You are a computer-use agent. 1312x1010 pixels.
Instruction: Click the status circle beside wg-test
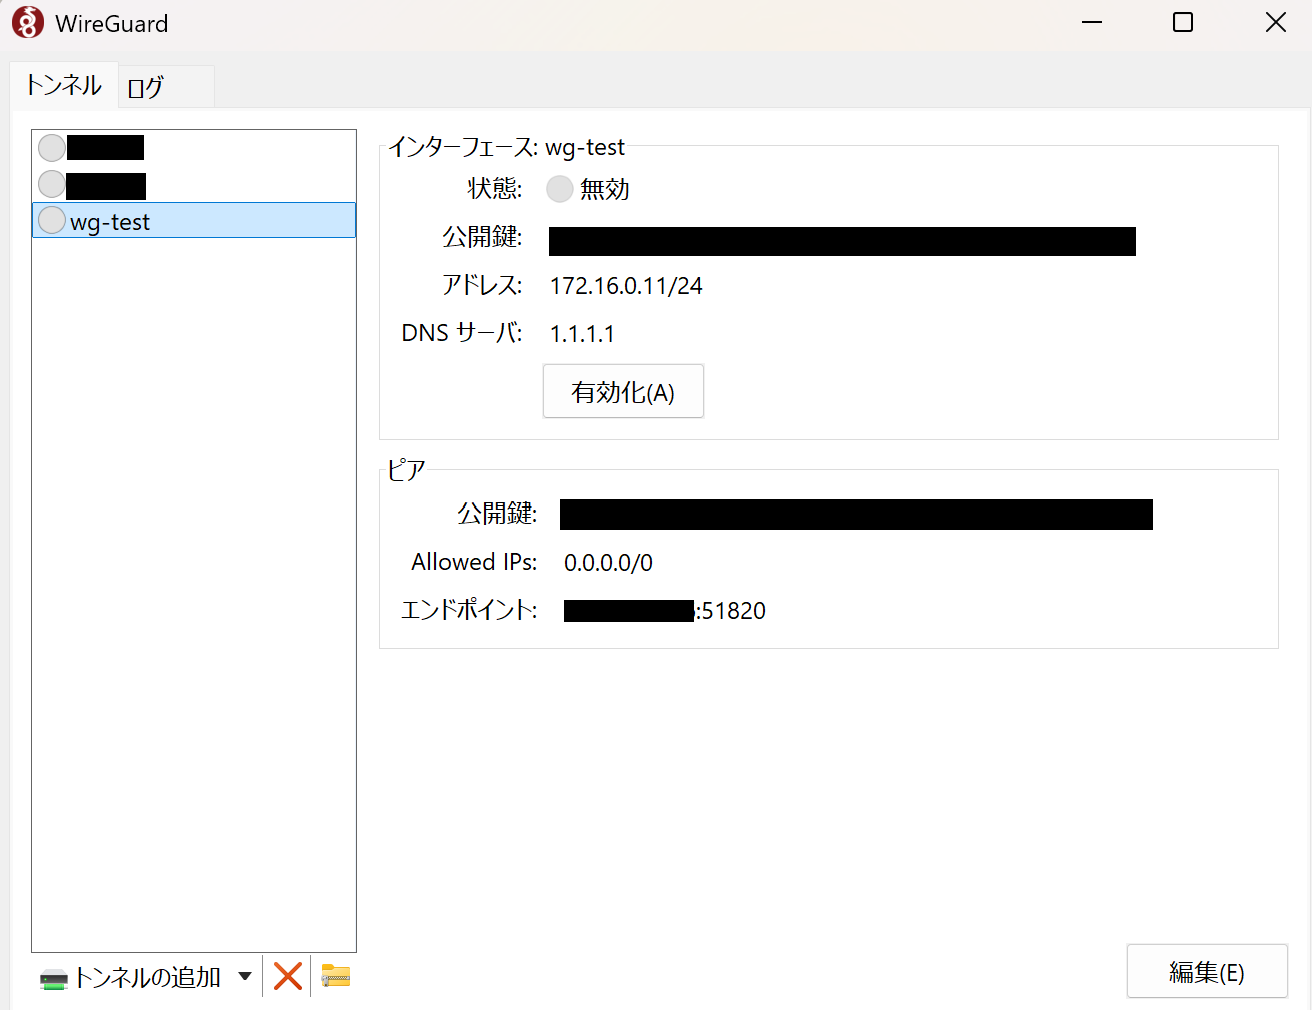tap(52, 220)
